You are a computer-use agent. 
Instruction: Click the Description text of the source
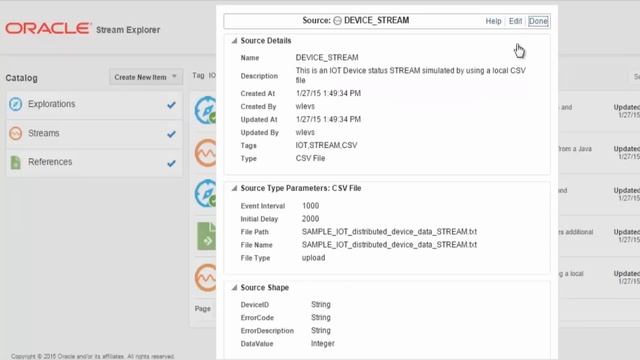[x=411, y=76]
